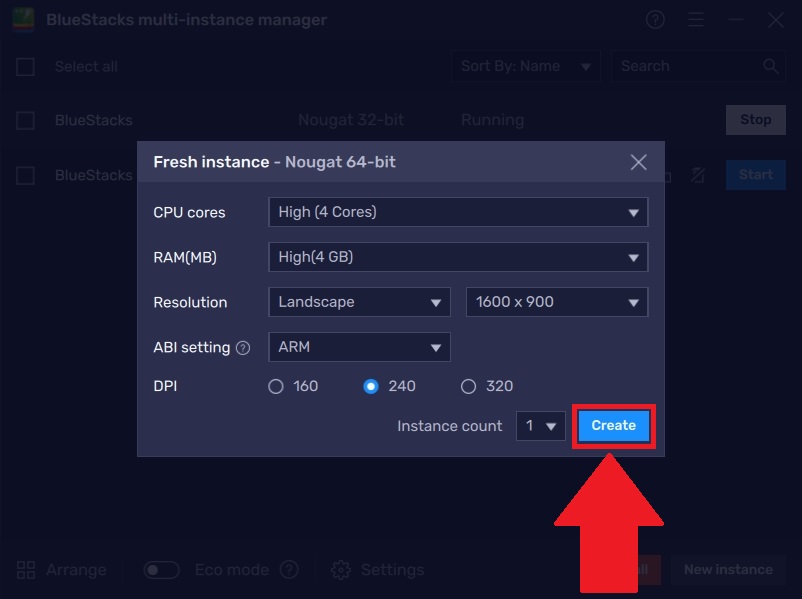Click the Nougat 32-bit label
The image size is (802, 599).
click(x=351, y=120)
